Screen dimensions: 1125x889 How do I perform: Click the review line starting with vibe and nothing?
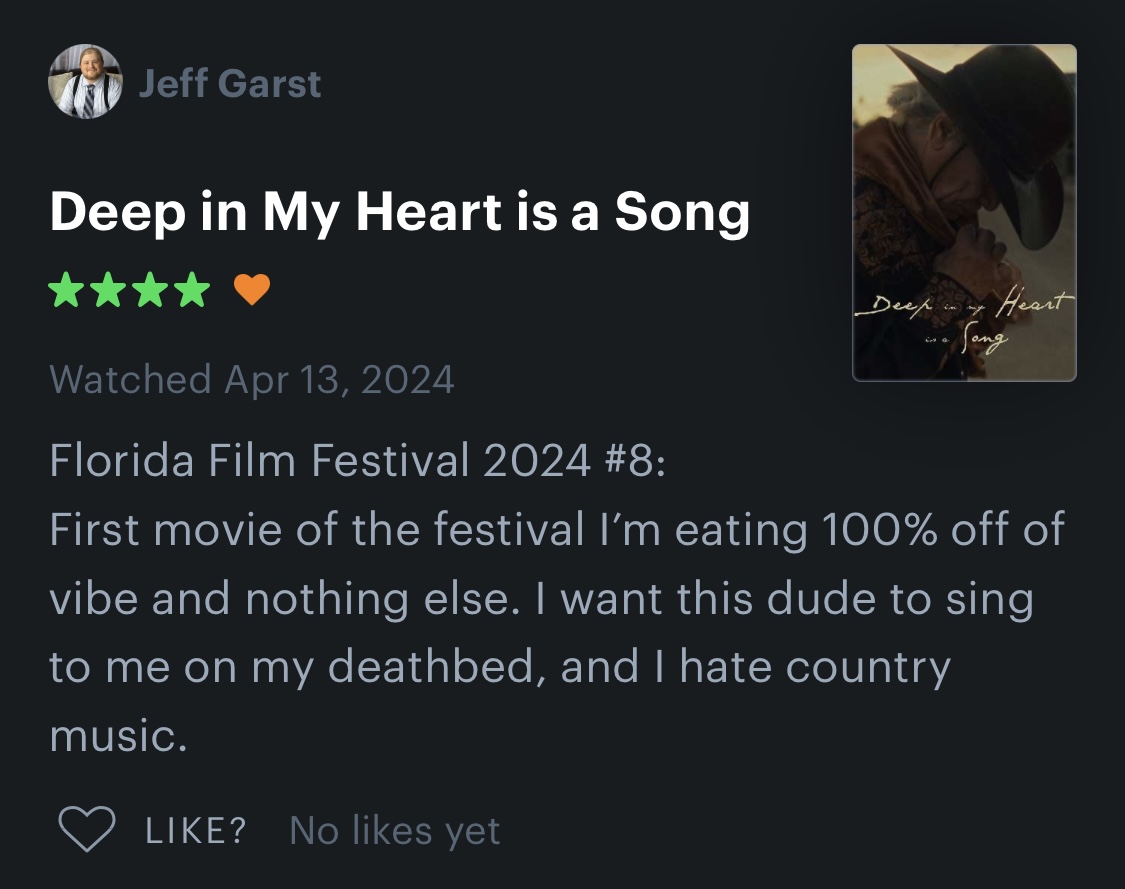pyautogui.click(x=542, y=599)
